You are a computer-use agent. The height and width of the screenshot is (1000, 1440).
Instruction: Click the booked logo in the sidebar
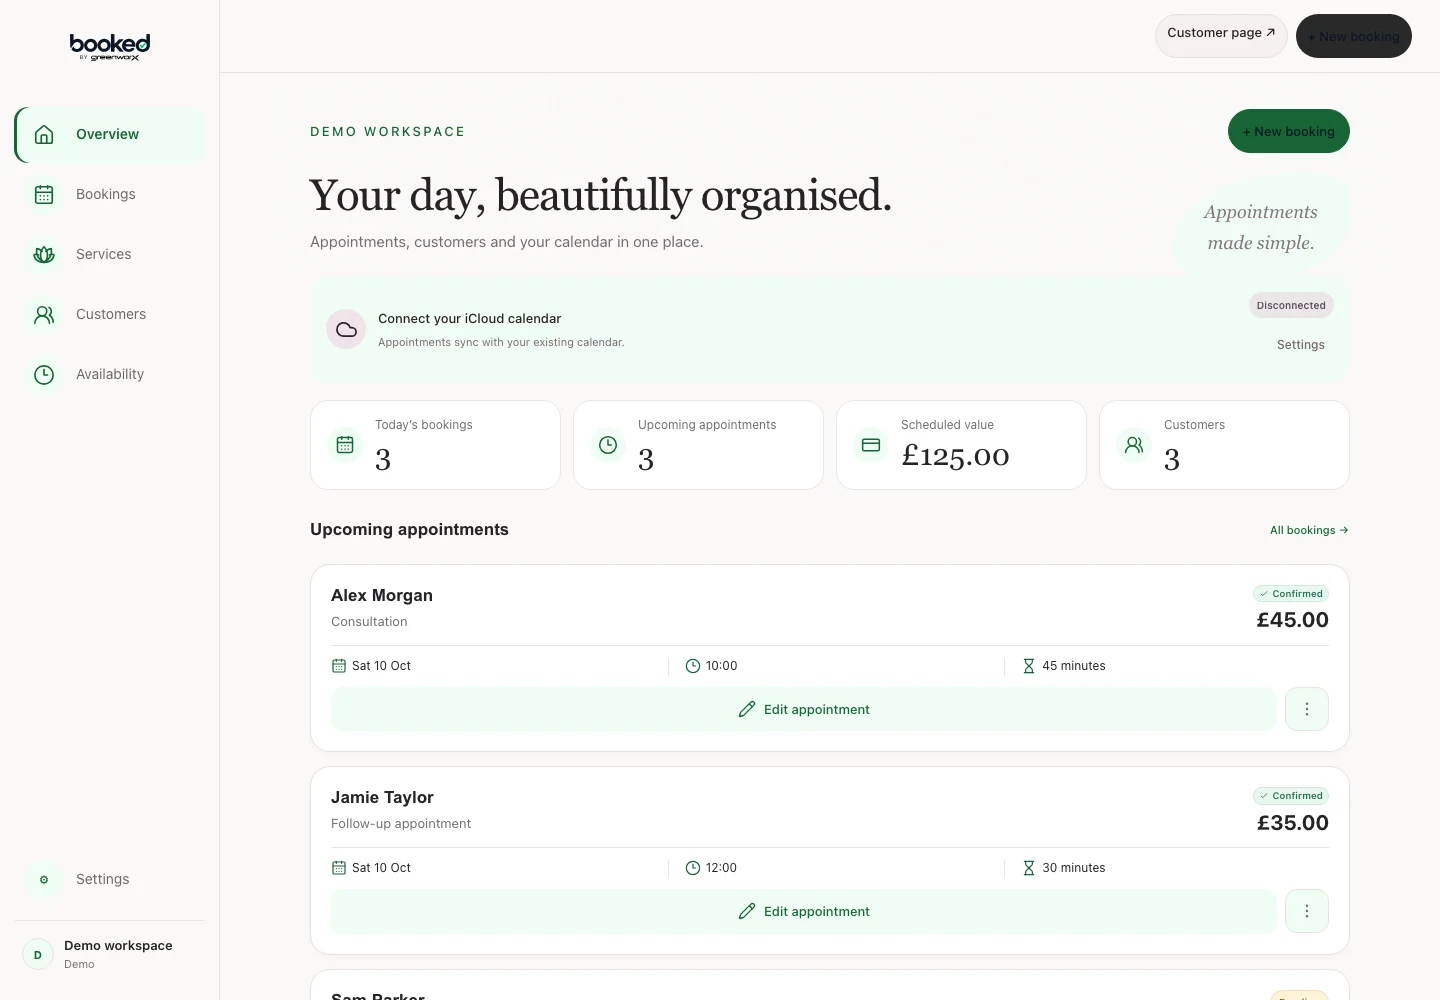(110, 47)
